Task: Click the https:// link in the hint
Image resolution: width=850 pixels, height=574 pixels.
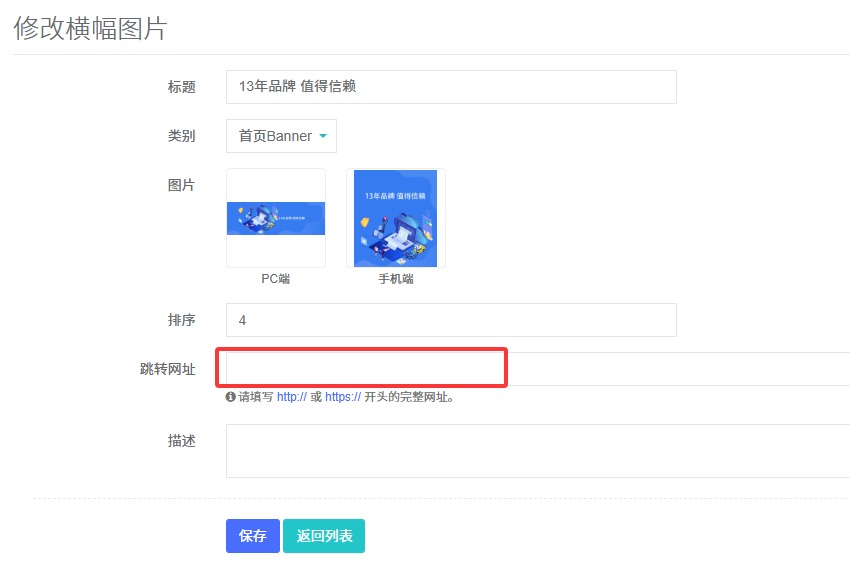Action: [x=342, y=397]
